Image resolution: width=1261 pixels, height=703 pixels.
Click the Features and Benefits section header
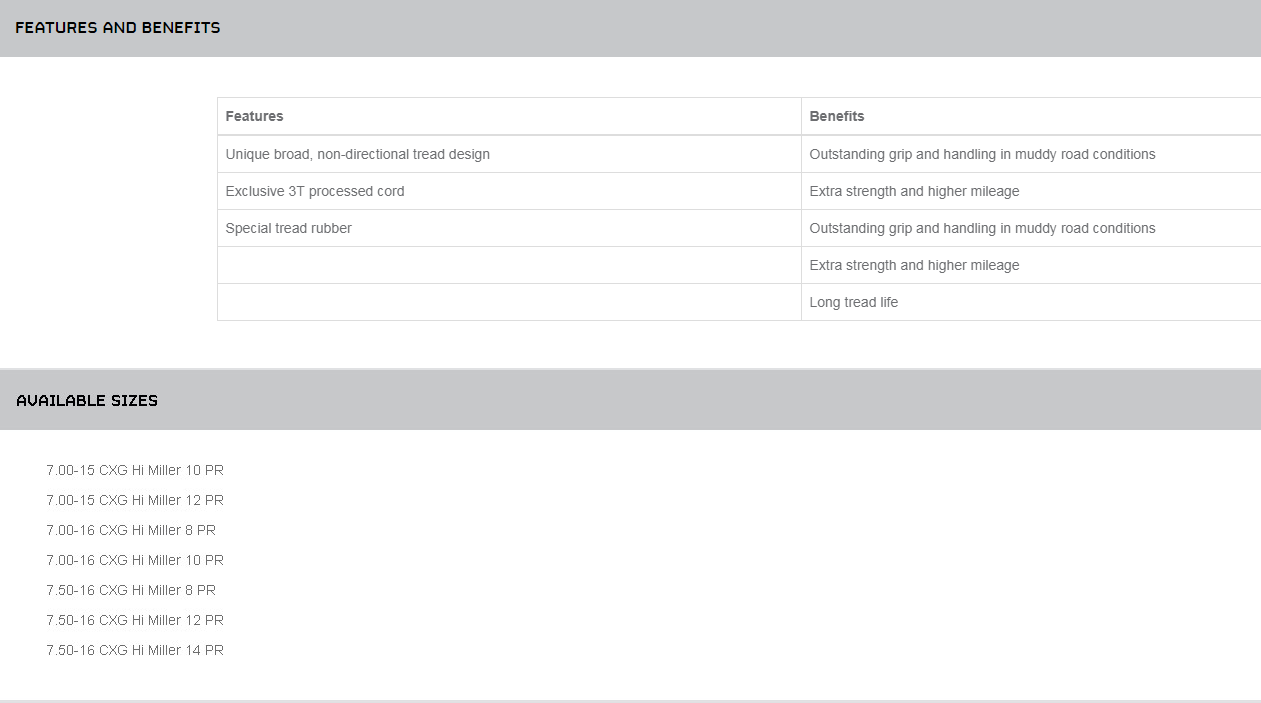coord(118,28)
